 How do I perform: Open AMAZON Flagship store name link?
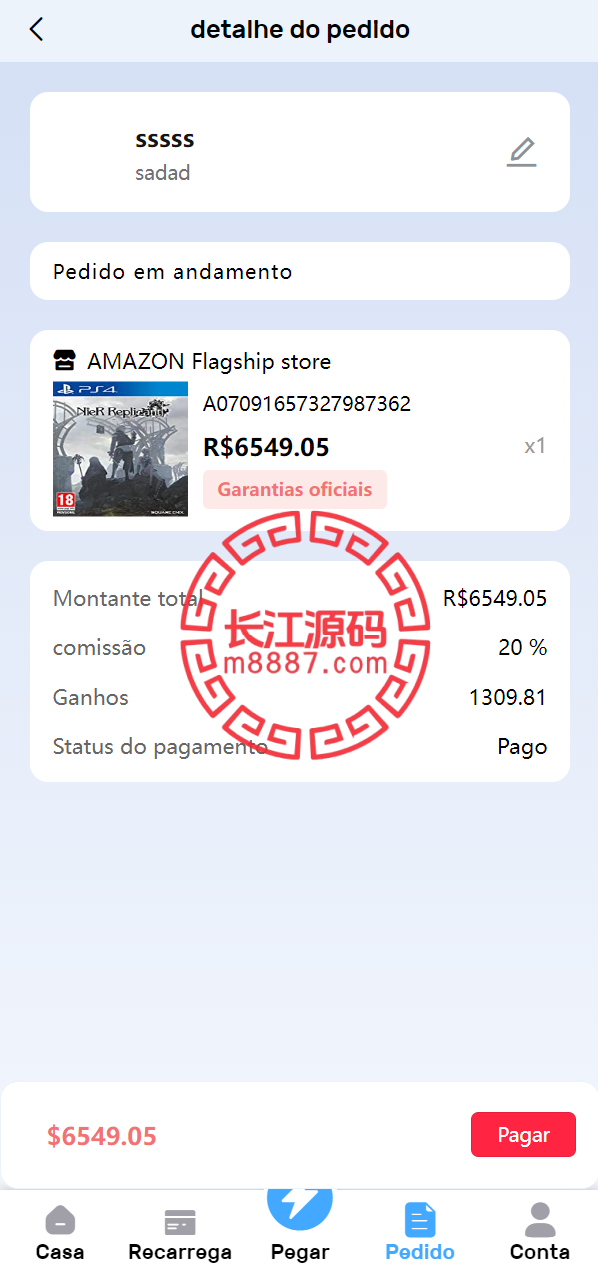209,361
